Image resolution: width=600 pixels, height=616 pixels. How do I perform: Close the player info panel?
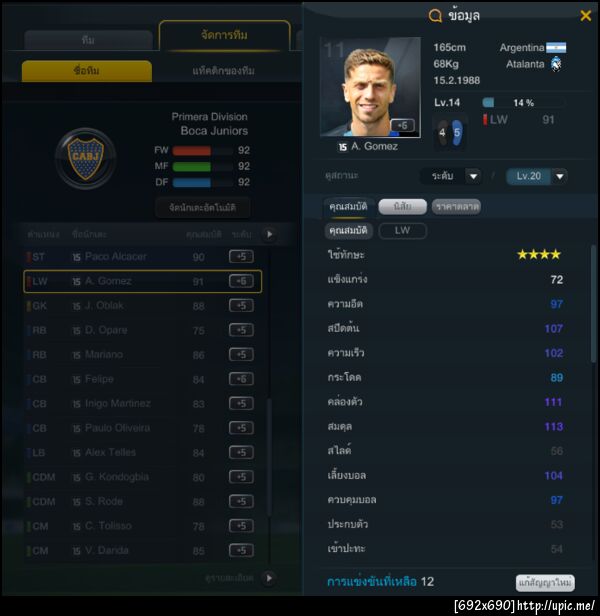pyautogui.click(x=585, y=16)
